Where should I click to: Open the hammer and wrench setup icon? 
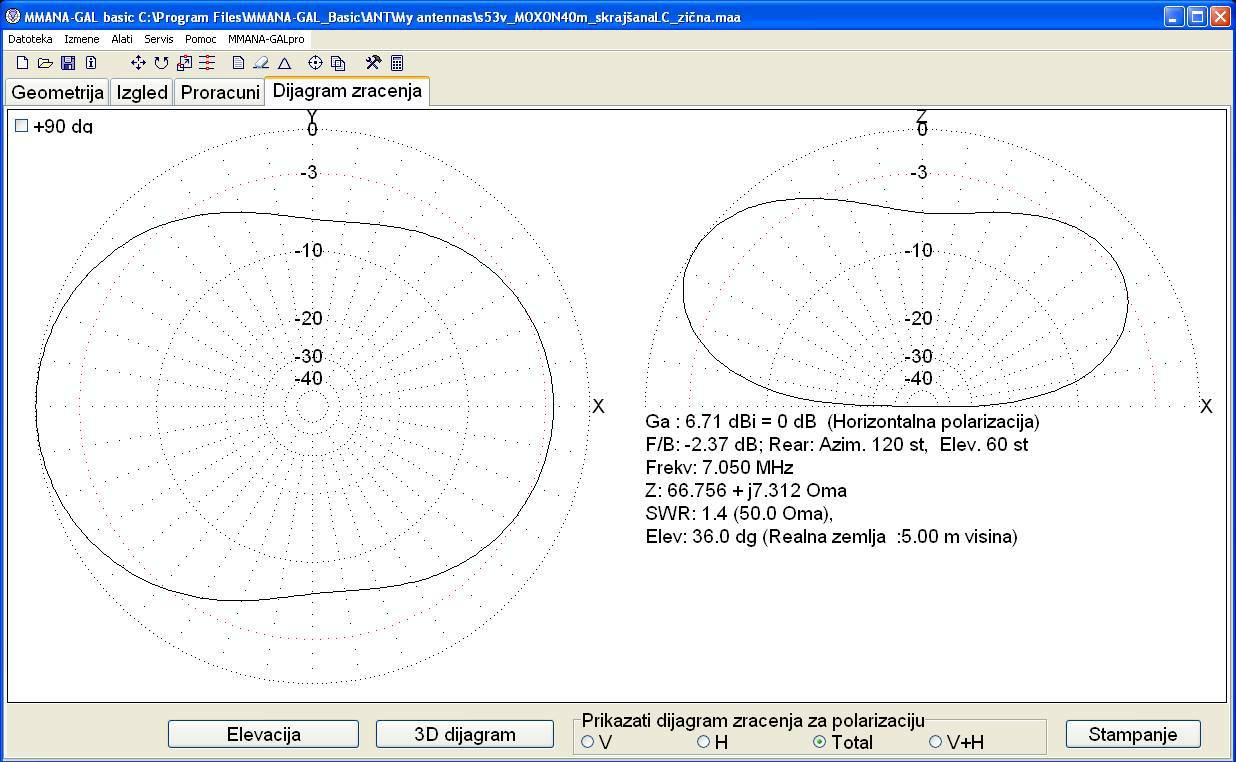pyautogui.click(x=373, y=63)
